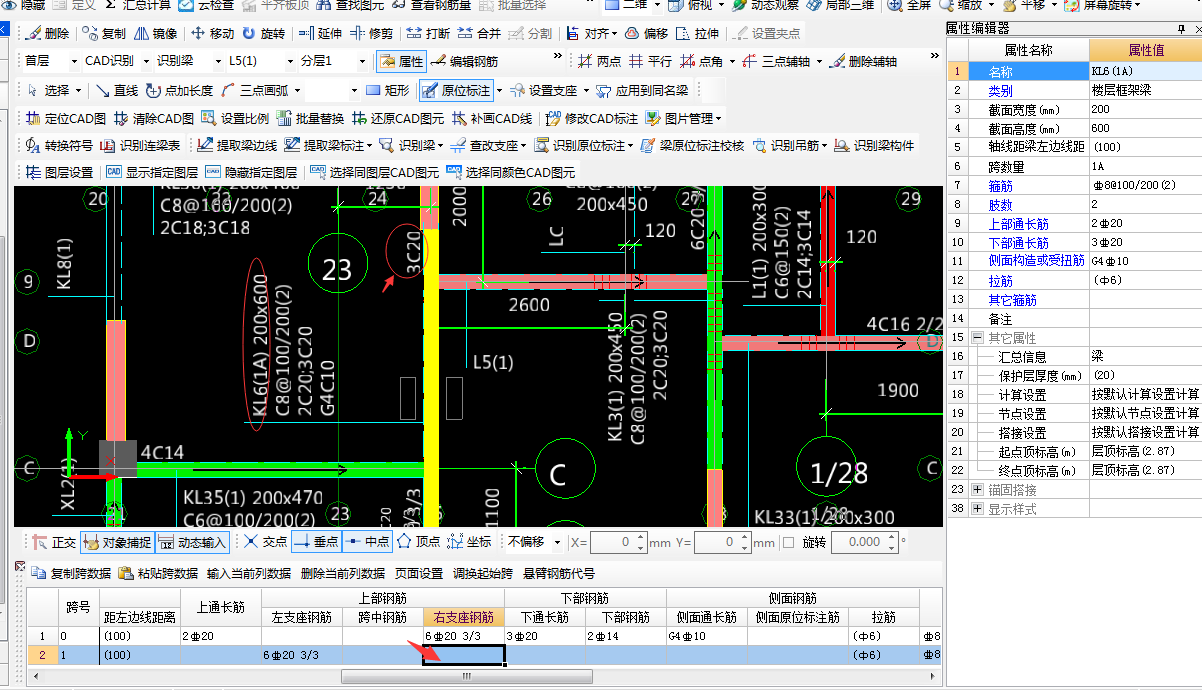Select the 偏移 offset tool
This screenshot has height=690, width=1202.
pos(646,33)
